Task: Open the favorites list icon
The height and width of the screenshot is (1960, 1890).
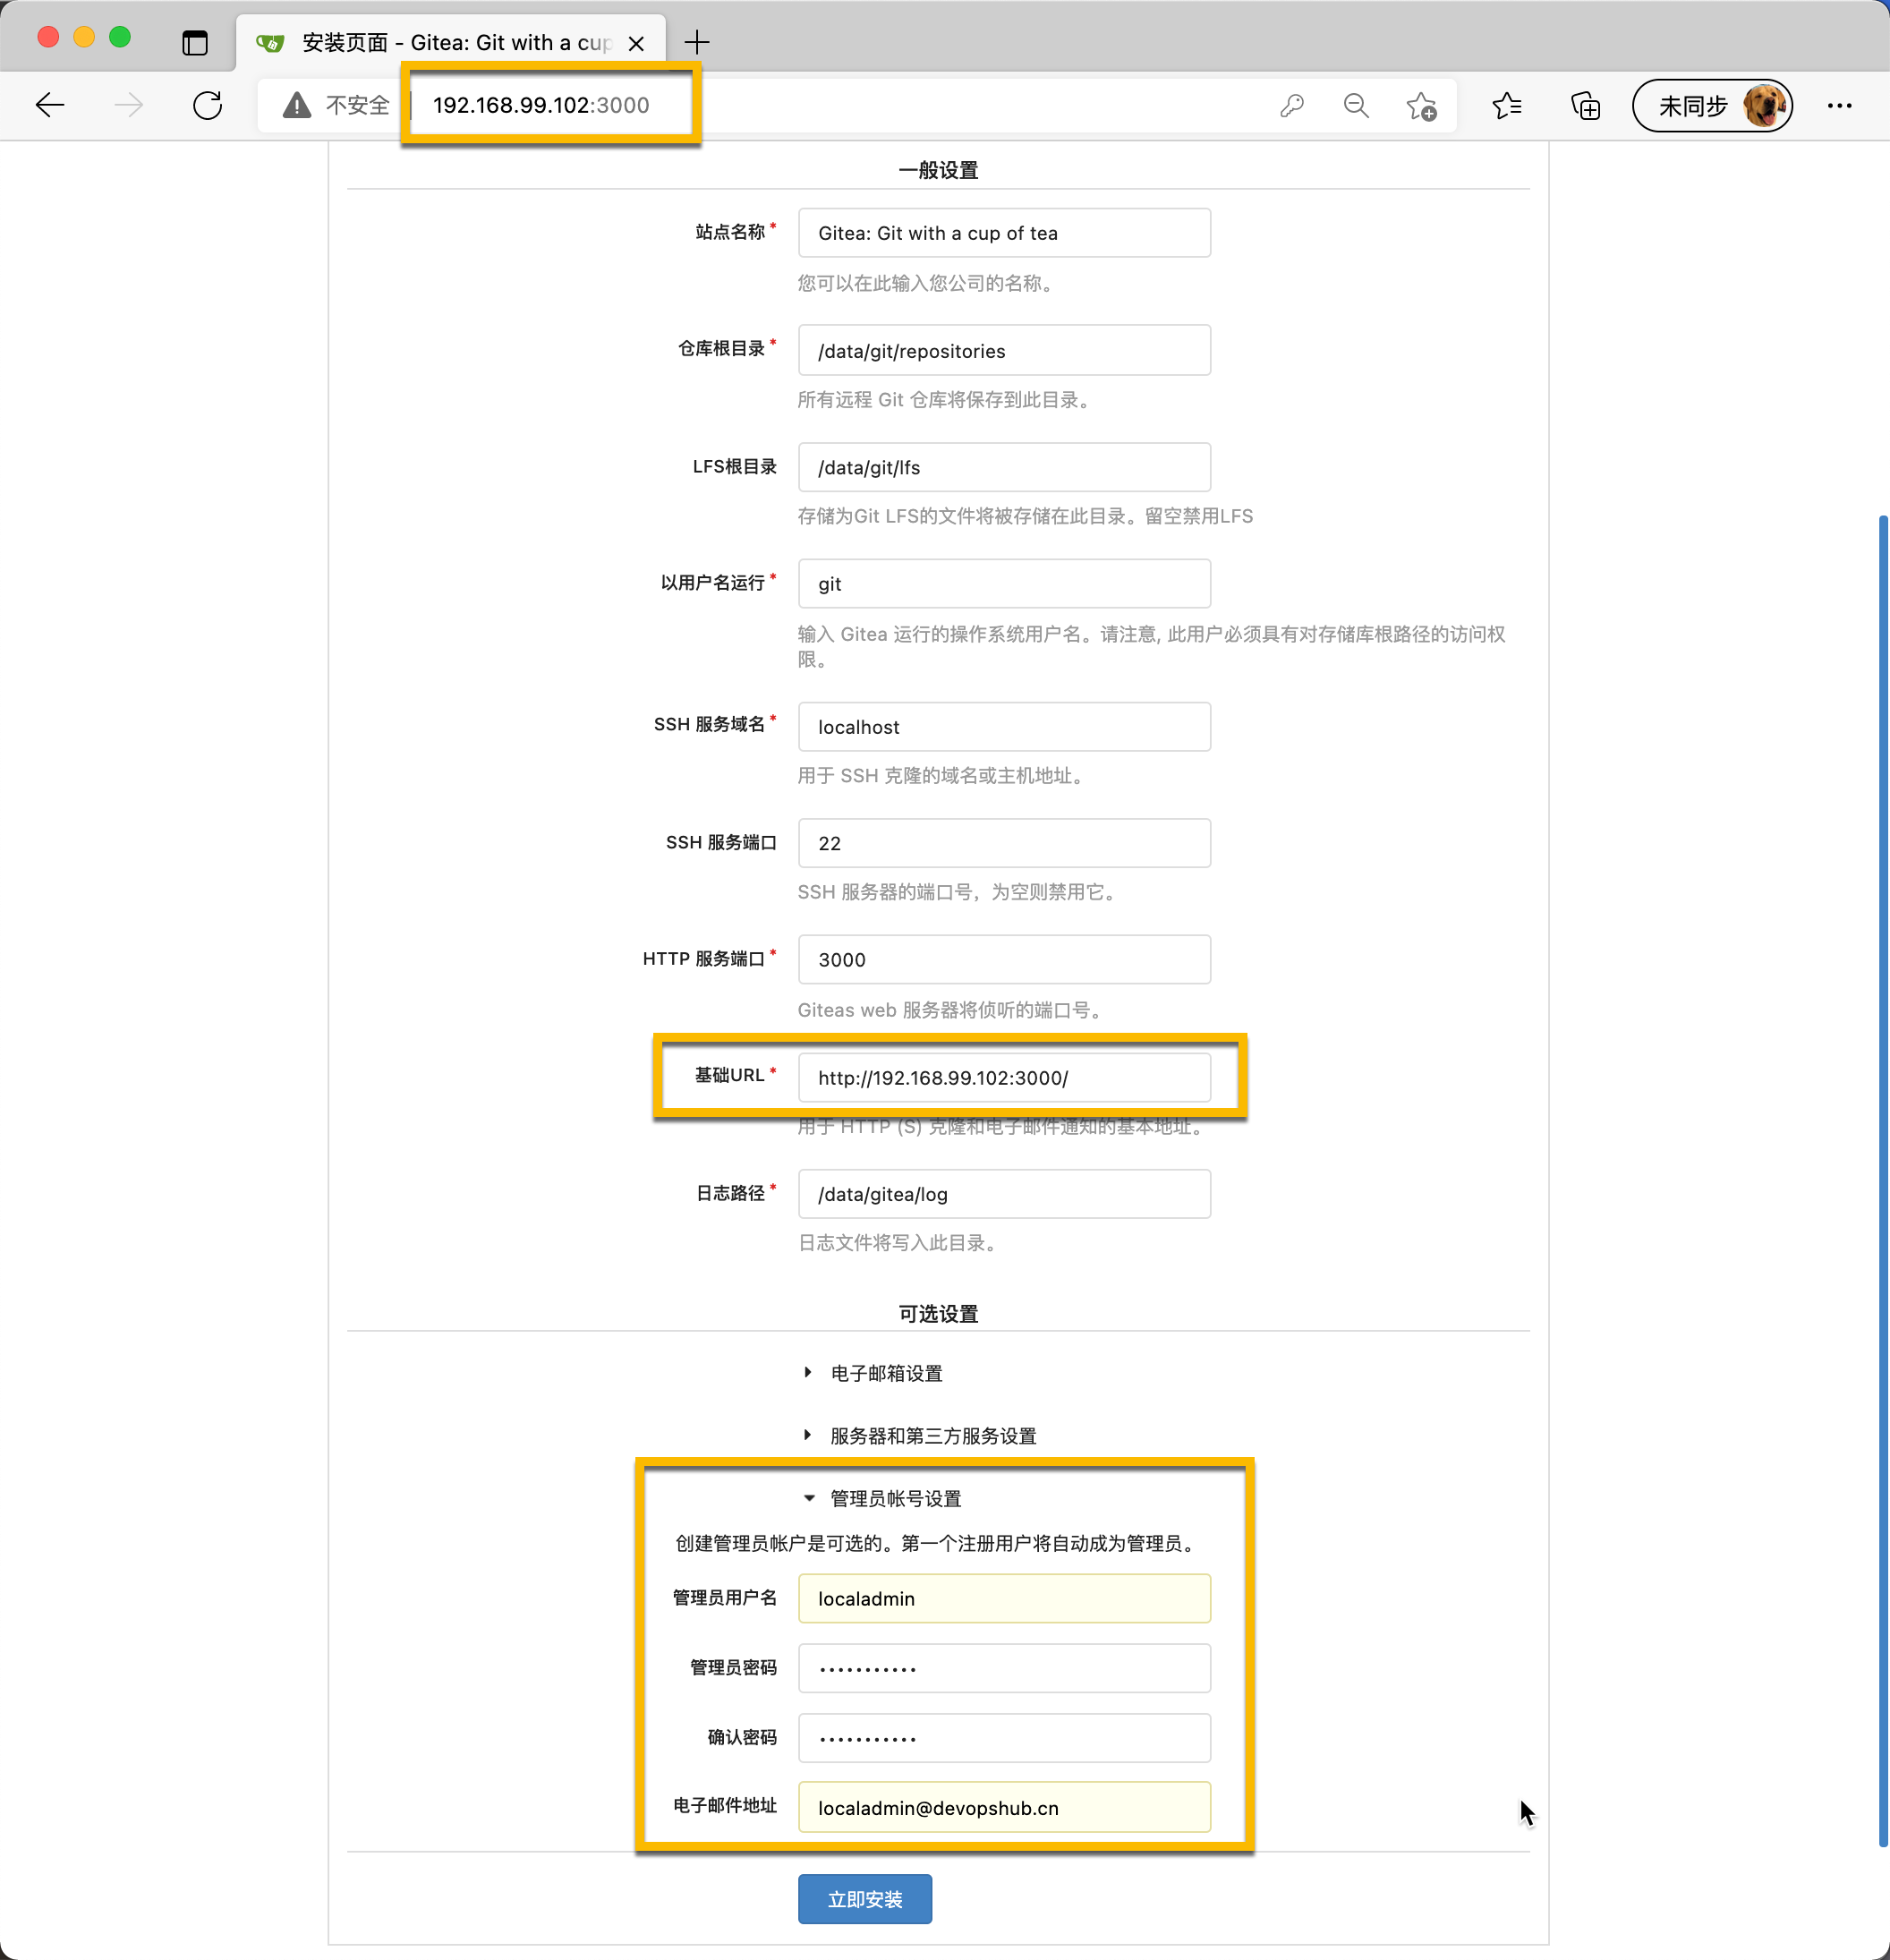Action: tap(1506, 105)
